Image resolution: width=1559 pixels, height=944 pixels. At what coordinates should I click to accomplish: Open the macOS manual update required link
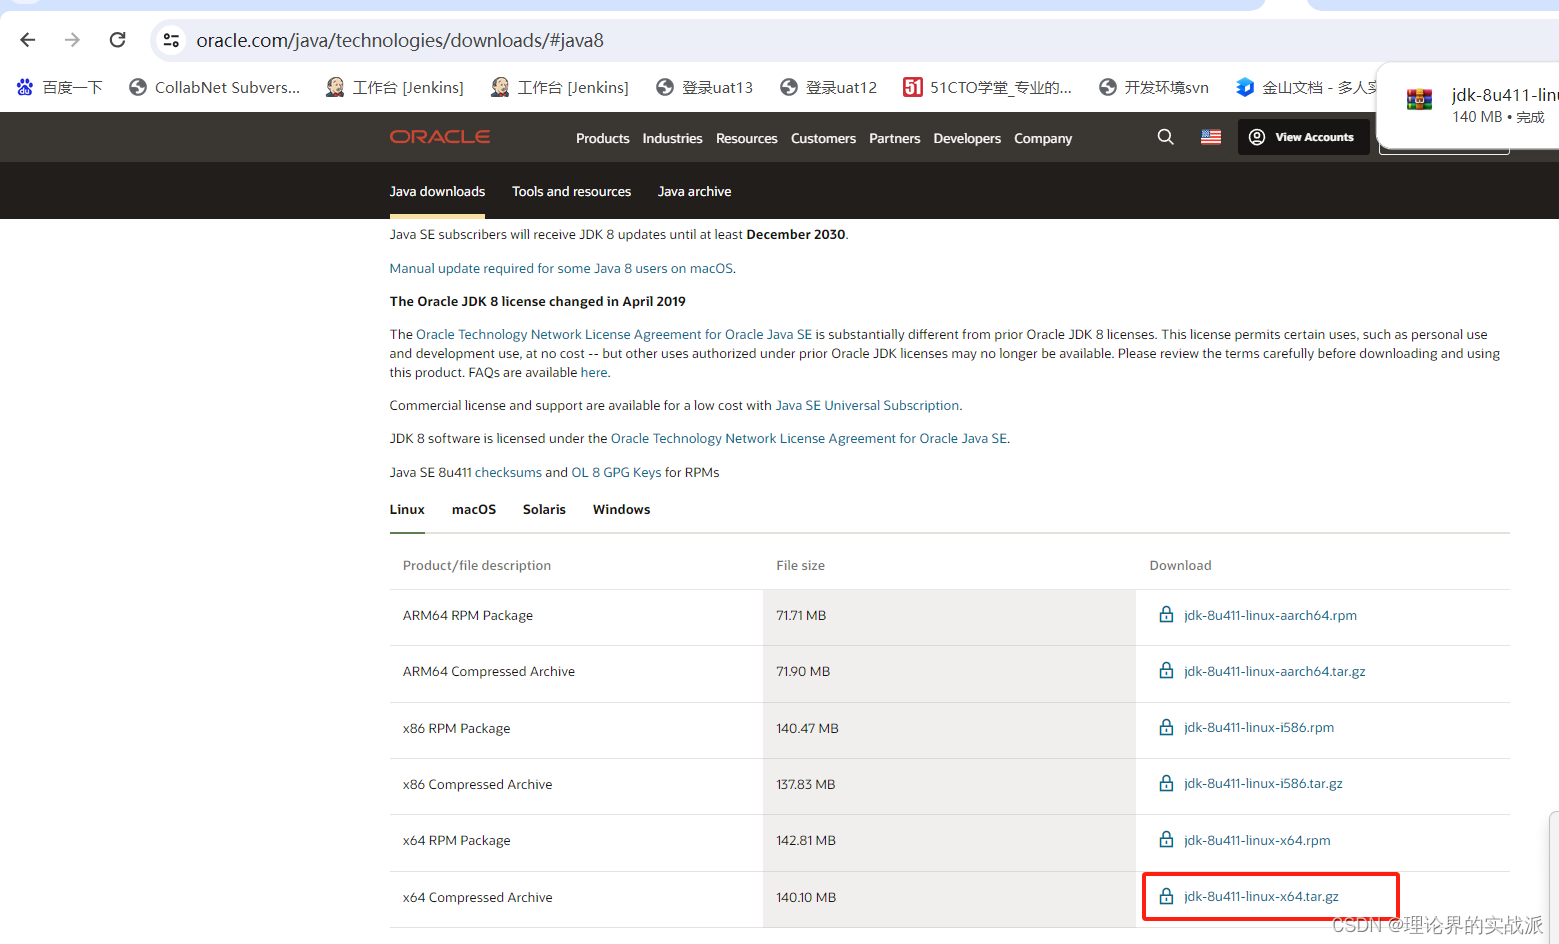coord(561,268)
